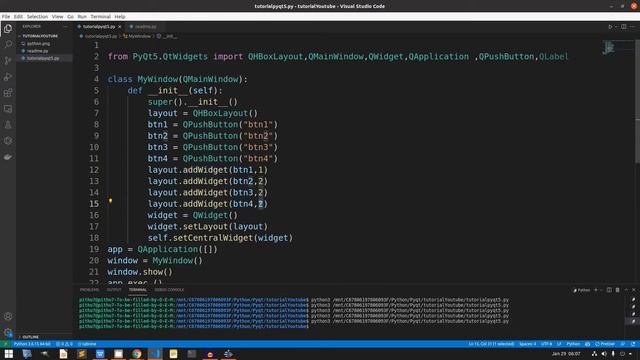640x360 pixels.
Task: Open Google Chrome from the taskbar
Action: coord(137,353)
